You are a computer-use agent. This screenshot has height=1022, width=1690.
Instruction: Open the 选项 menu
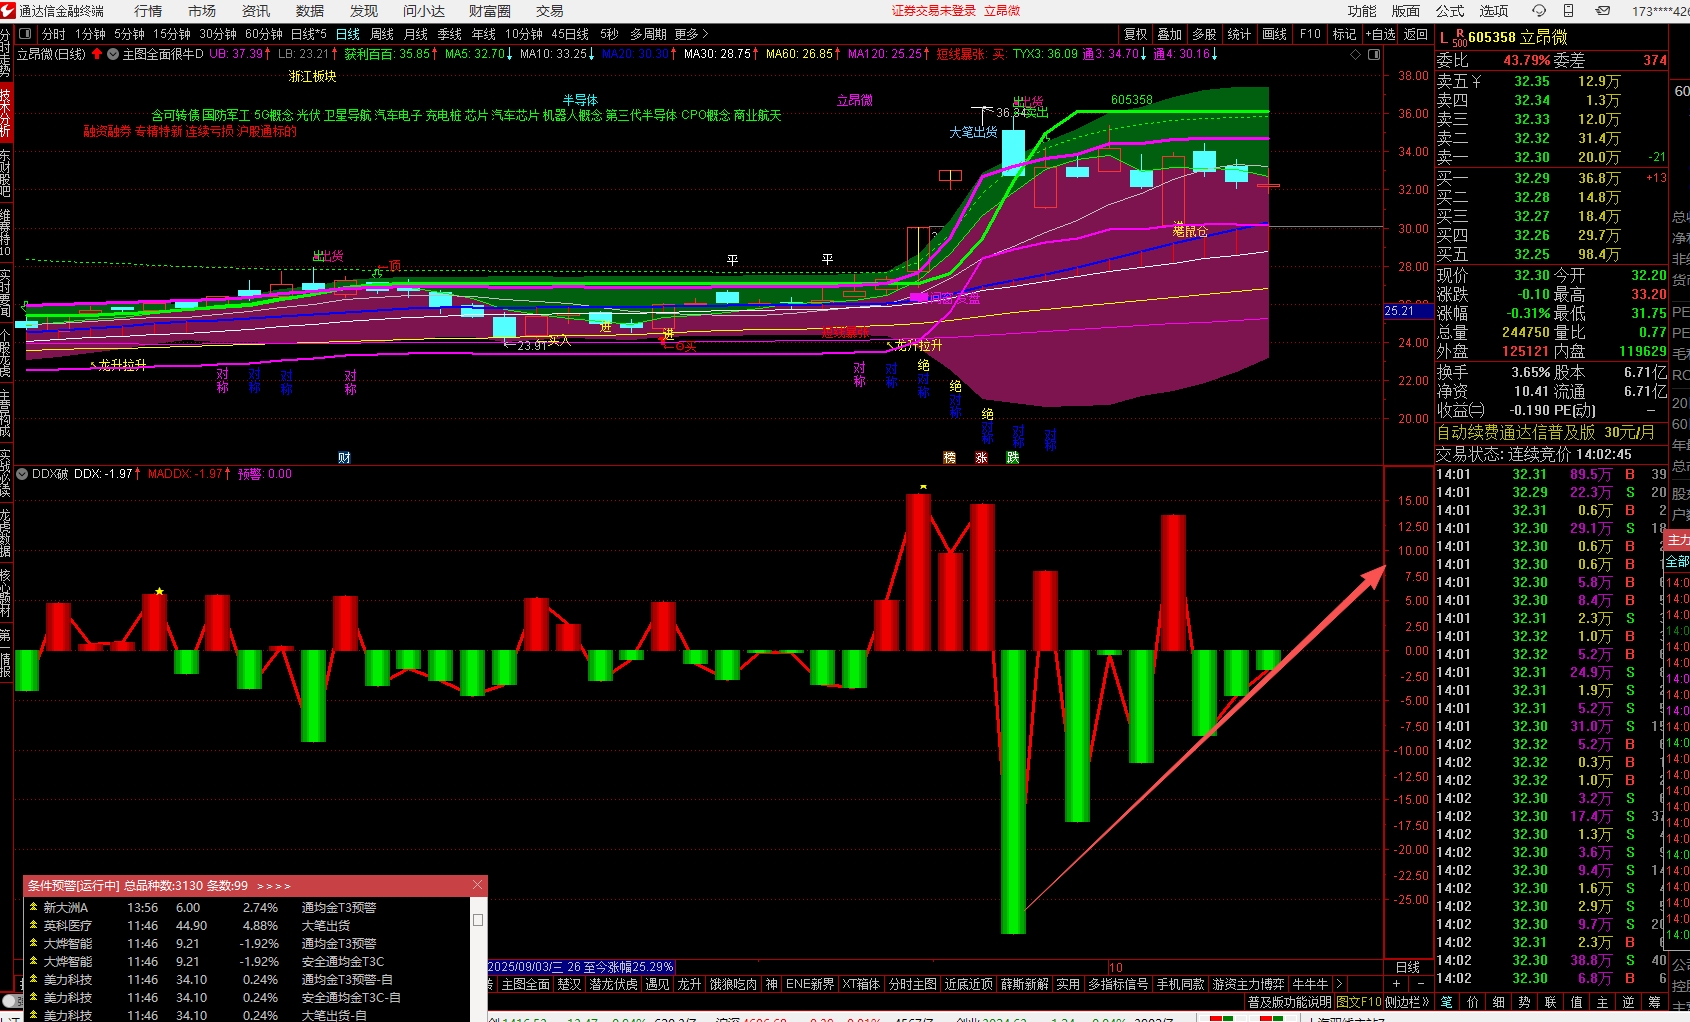1494,11
